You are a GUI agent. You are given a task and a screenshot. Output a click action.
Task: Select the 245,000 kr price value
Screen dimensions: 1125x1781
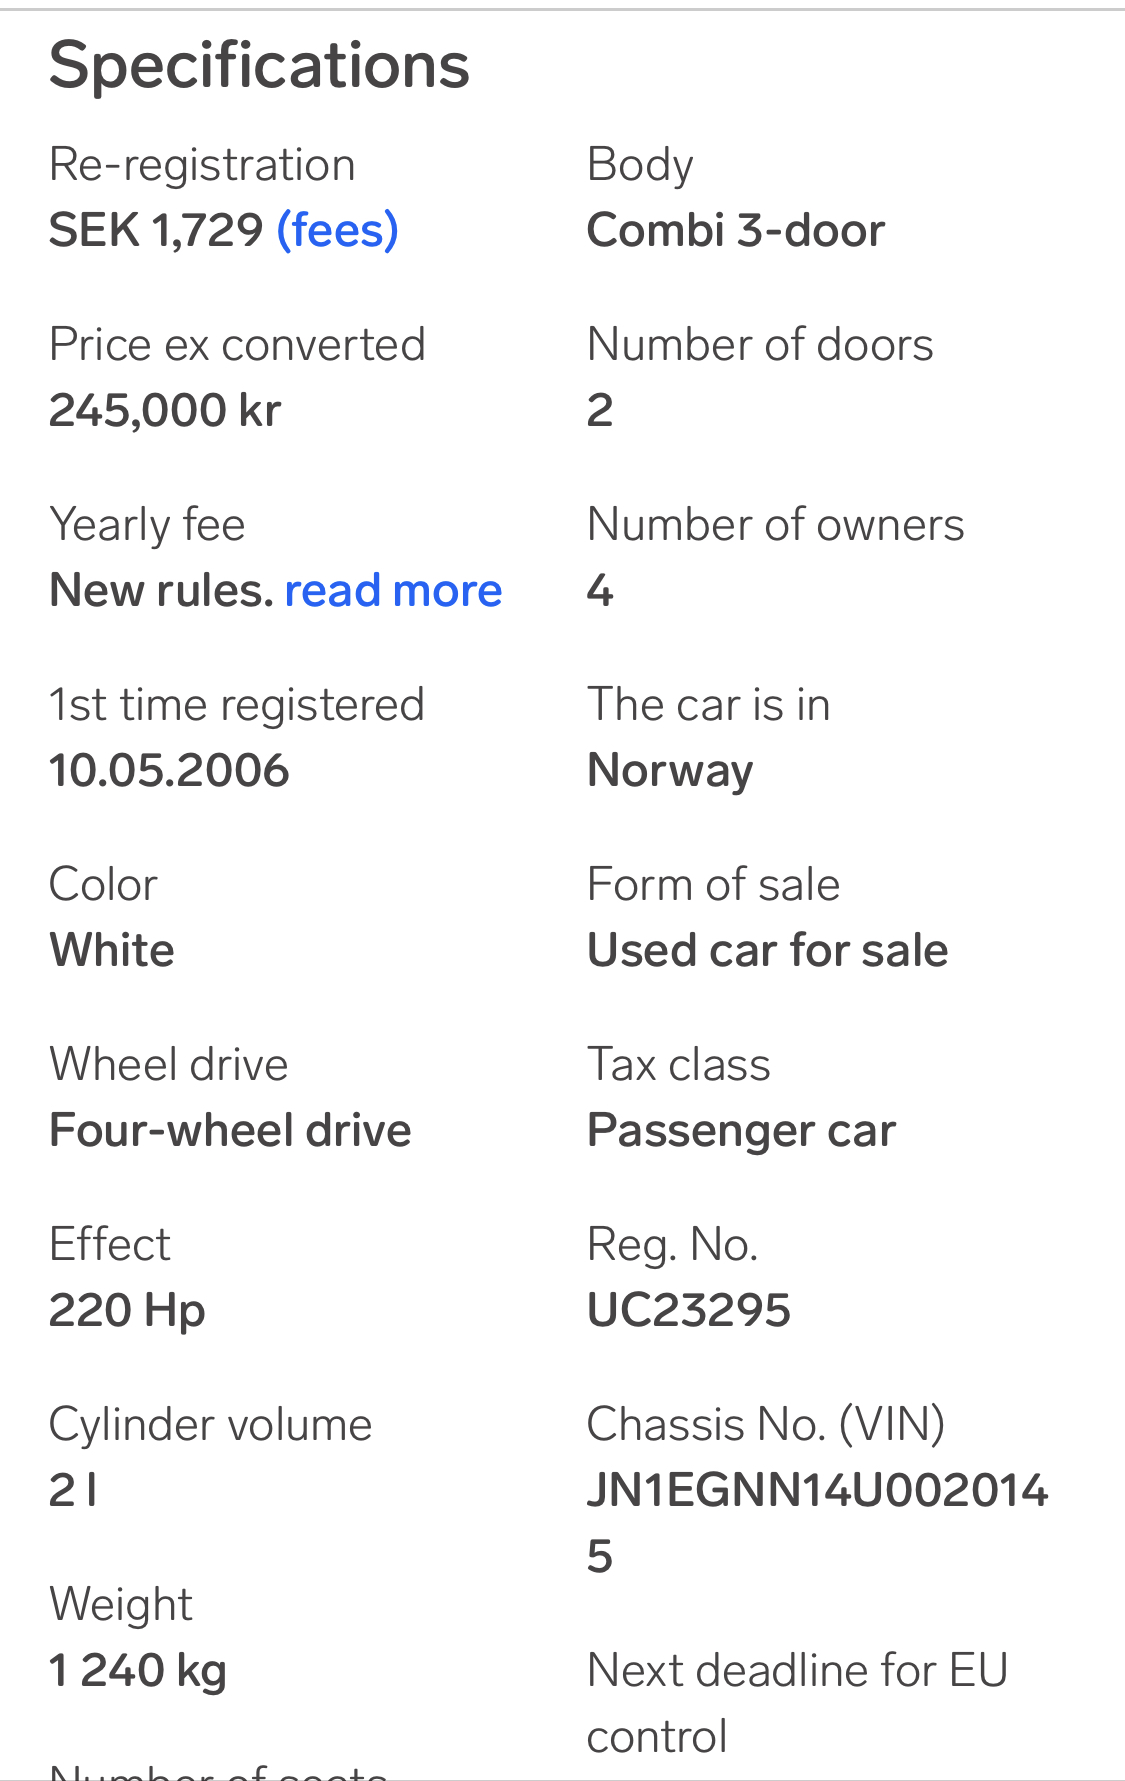[165, 410]
